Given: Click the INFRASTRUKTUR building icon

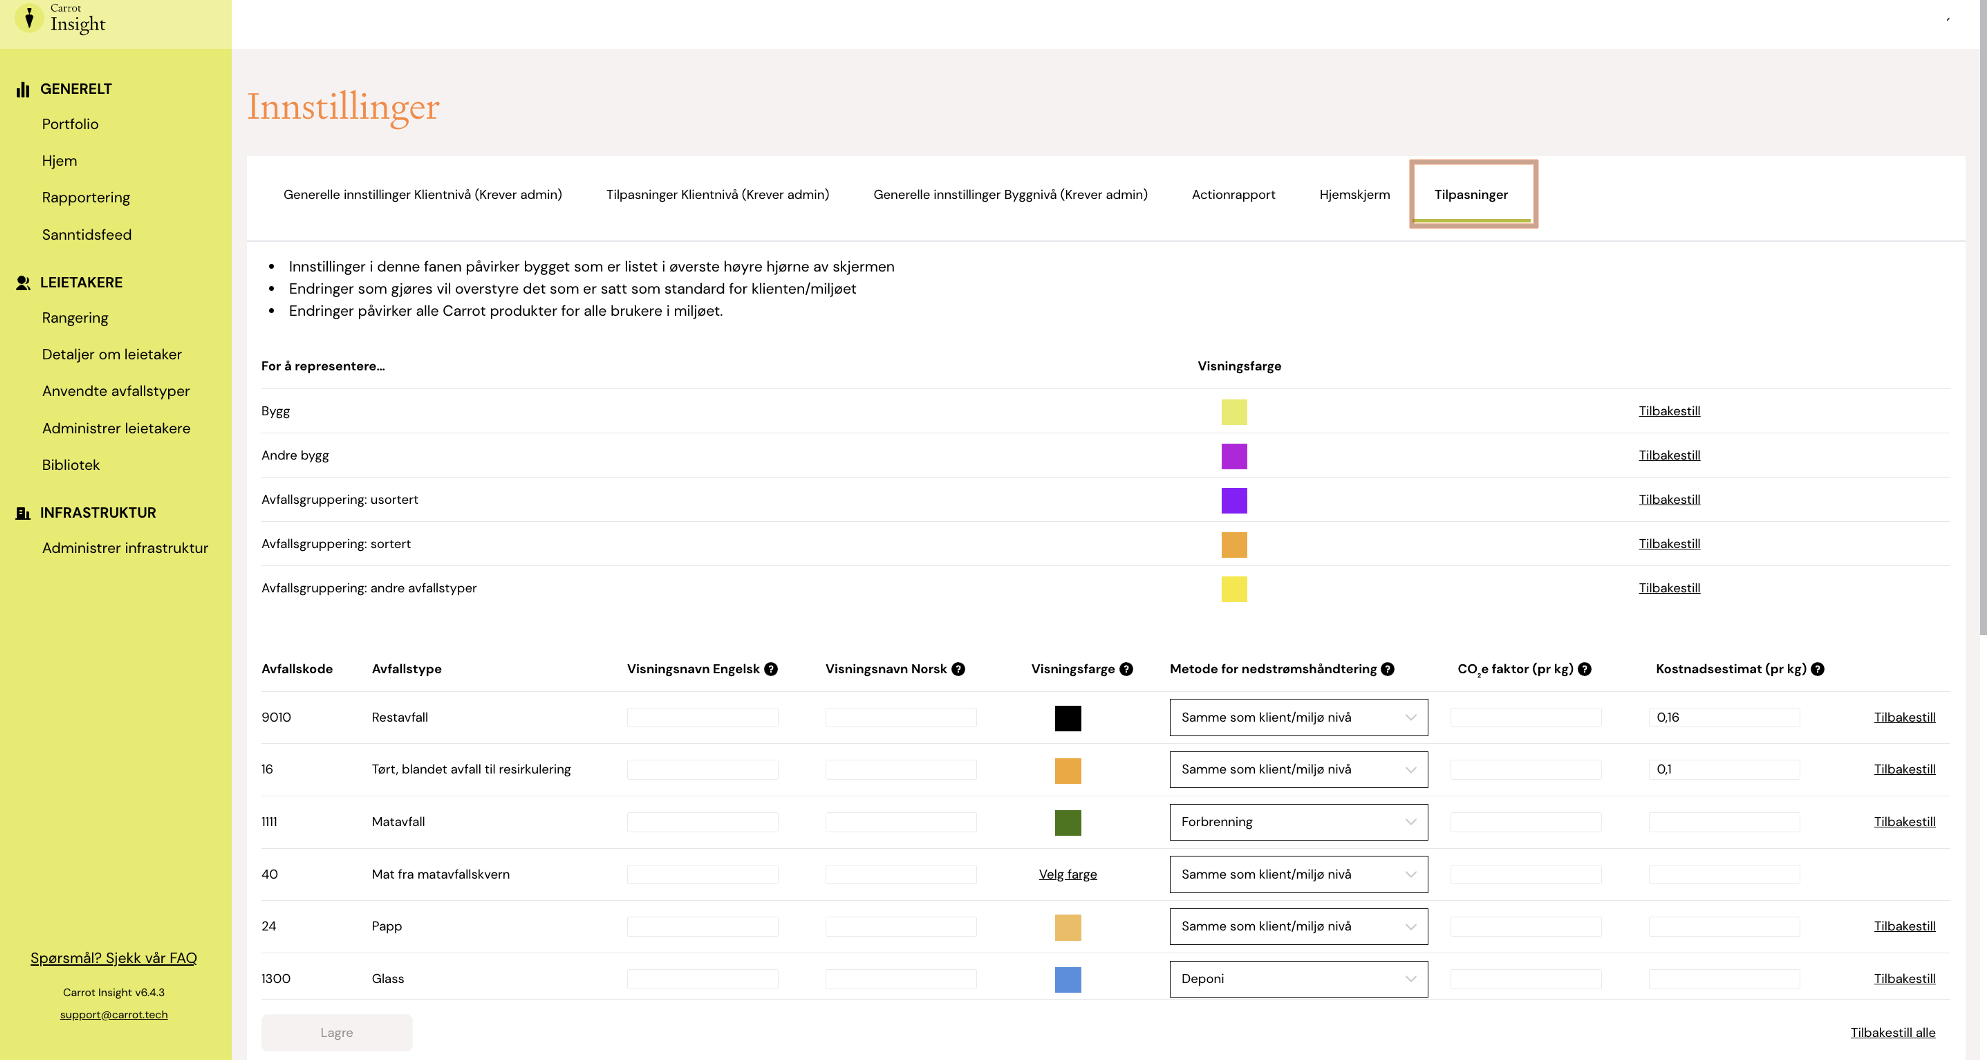Looking at the screenshot, I should click(x=23, y=513).
